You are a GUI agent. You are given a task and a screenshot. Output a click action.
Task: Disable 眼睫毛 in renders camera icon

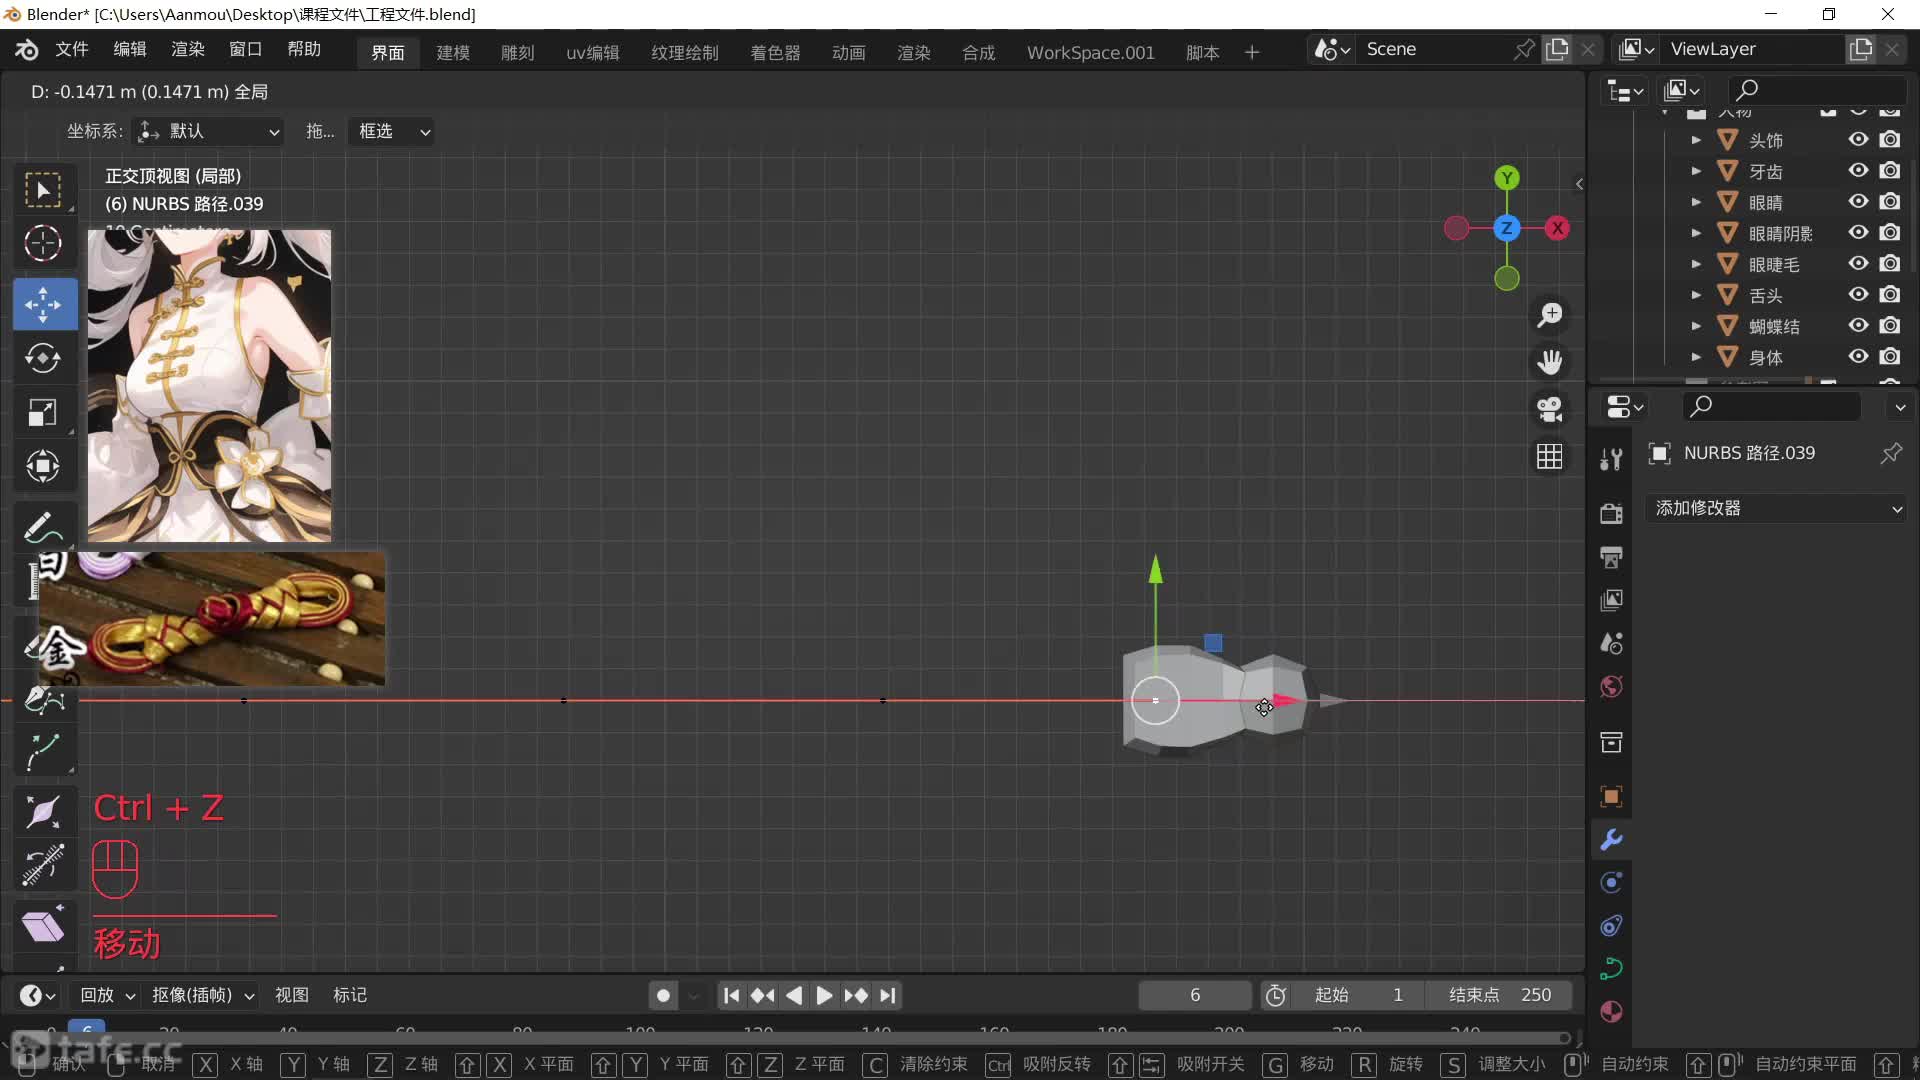coord(1890,264)
